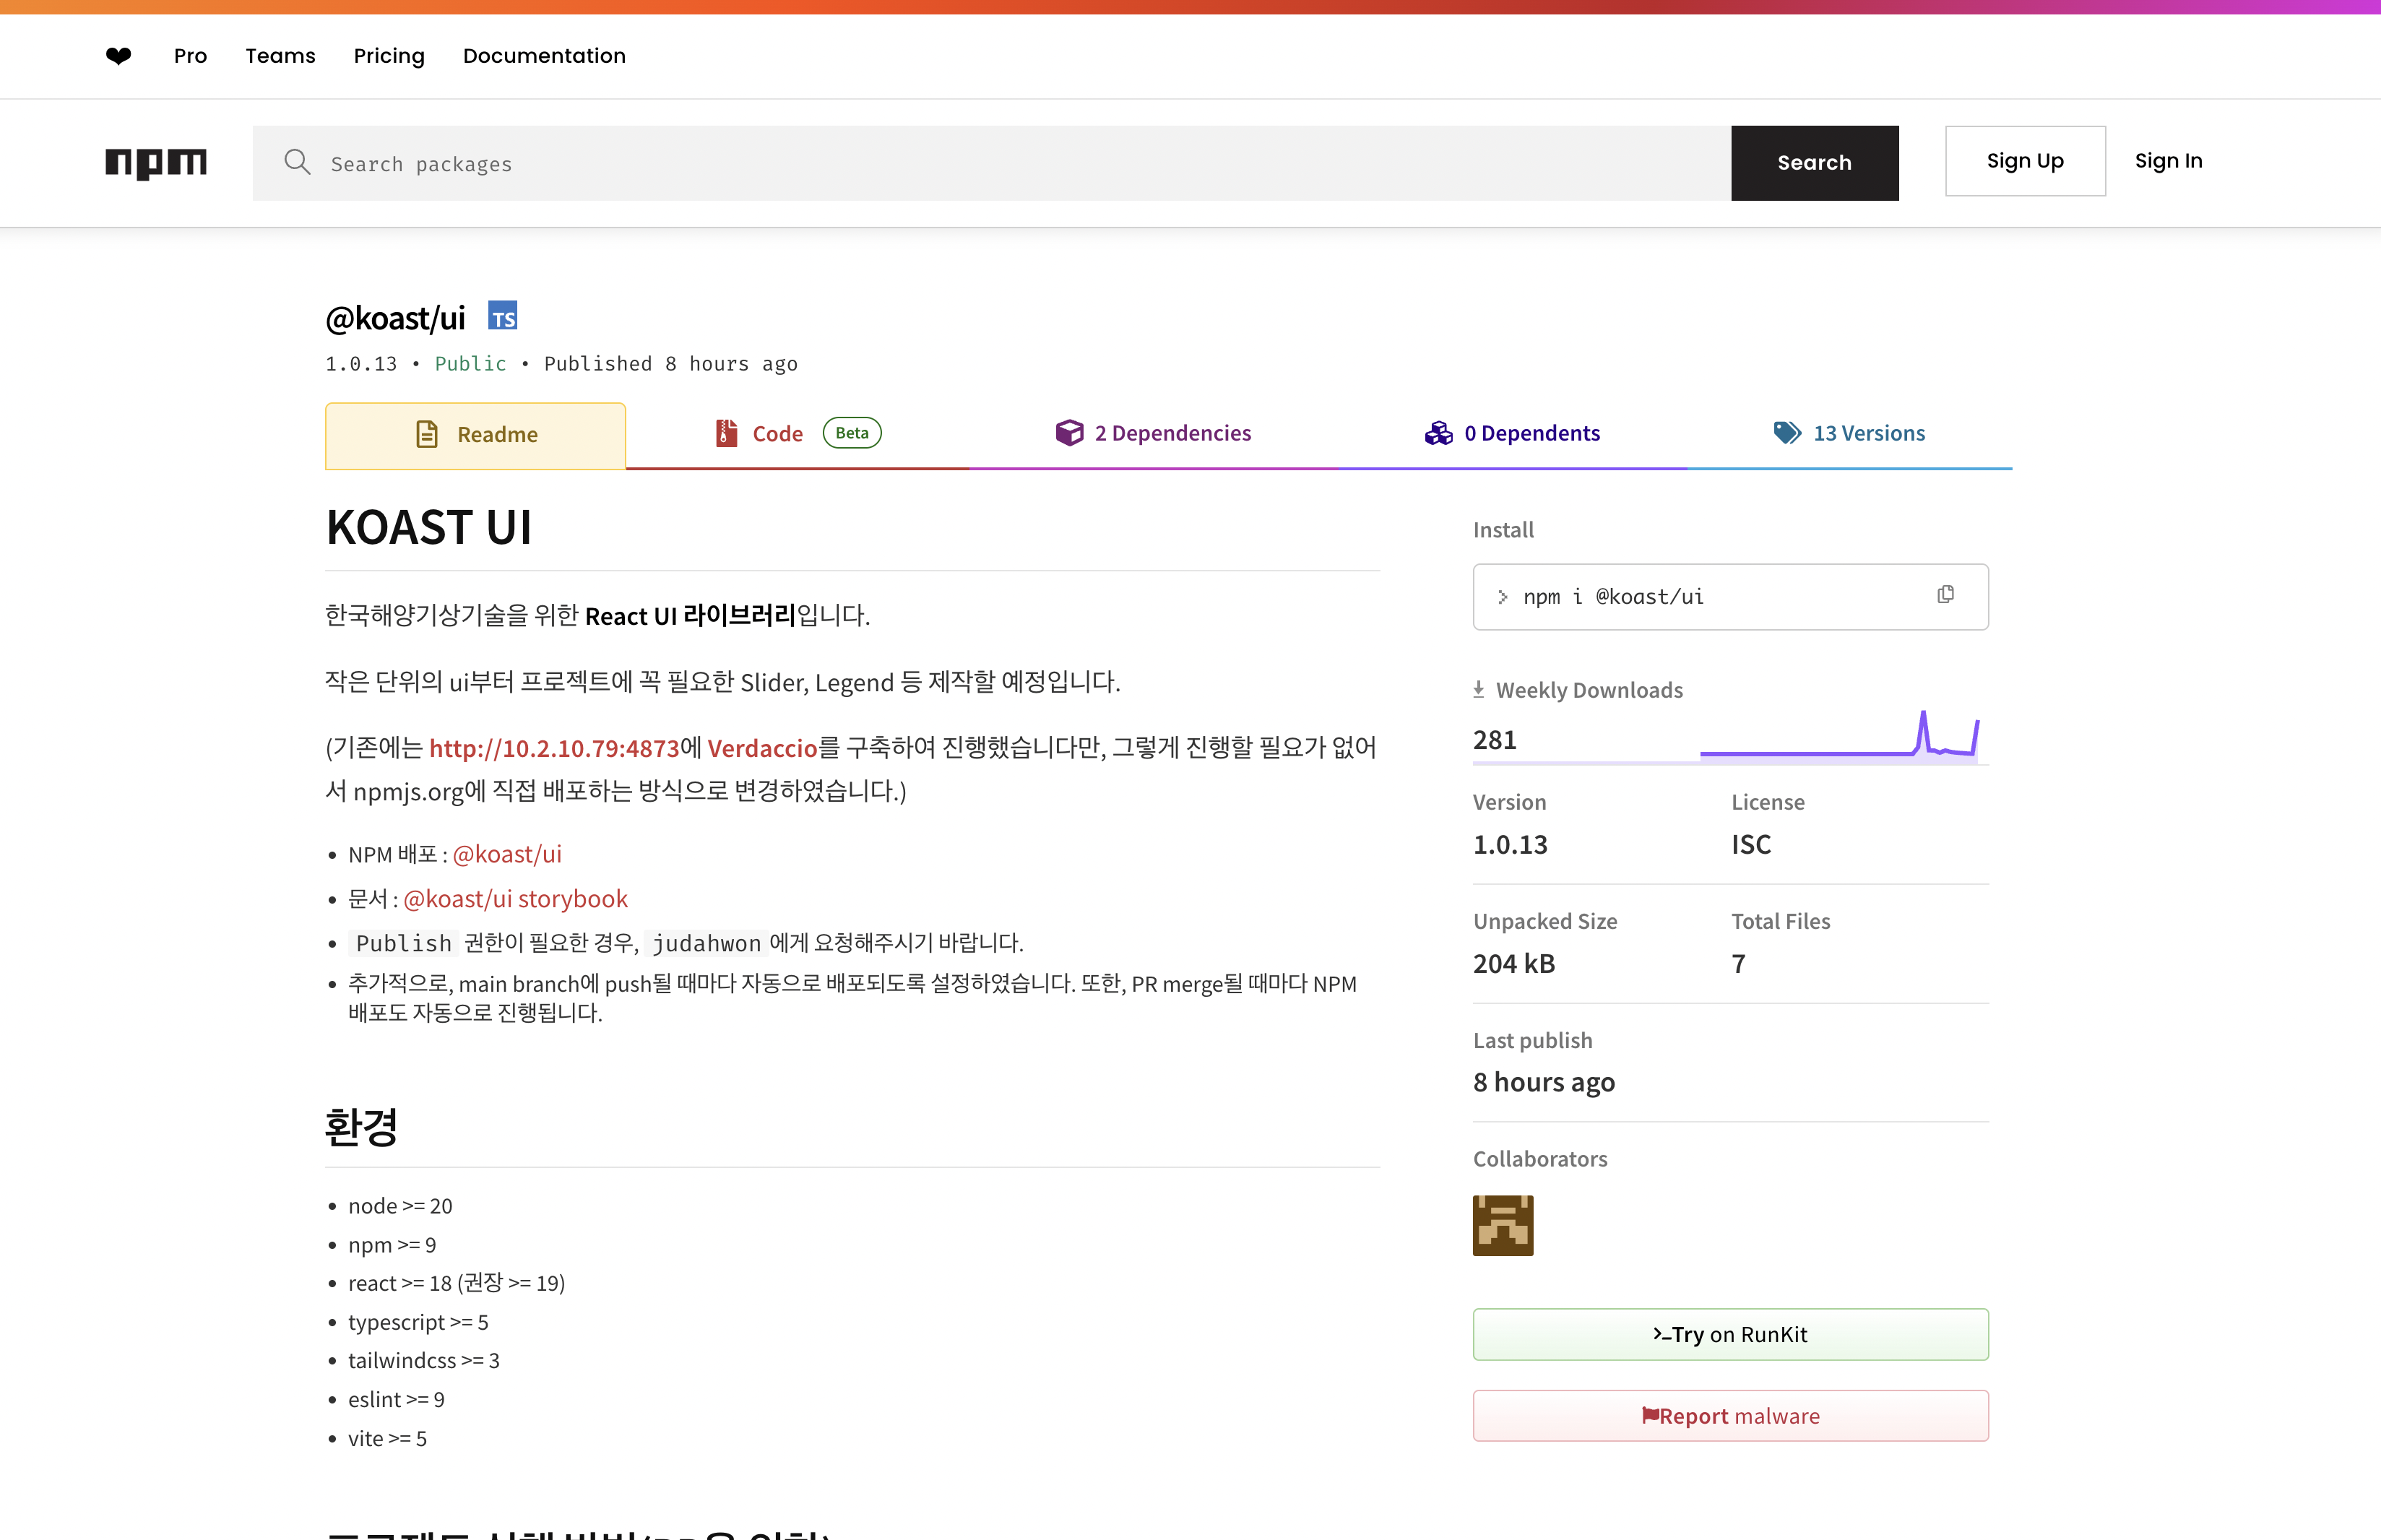The height and width of the screenshot is (1540, 2381).
Task: Click the Public label under package name
Action: click(x=470, y=364)
